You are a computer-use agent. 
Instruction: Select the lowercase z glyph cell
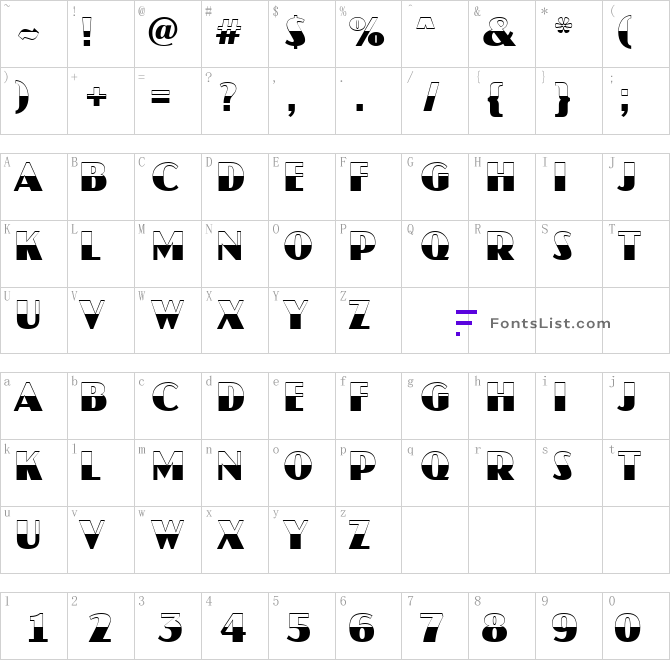click(368, 540)
